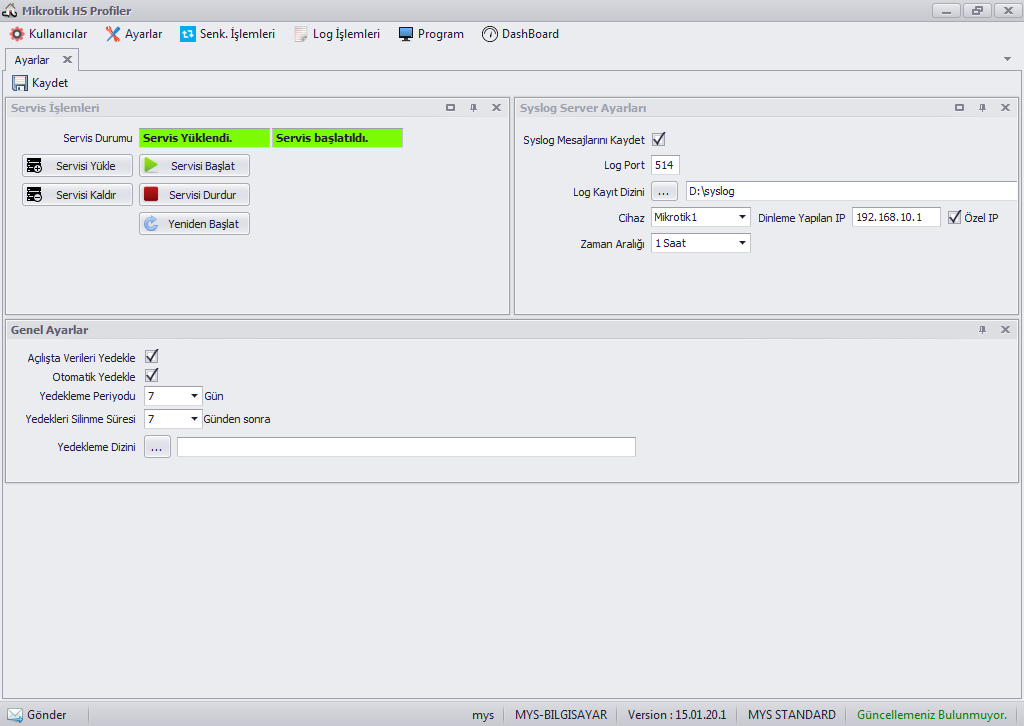Click the mys user in status bar

pyautogui.click(x=483, y=715)
